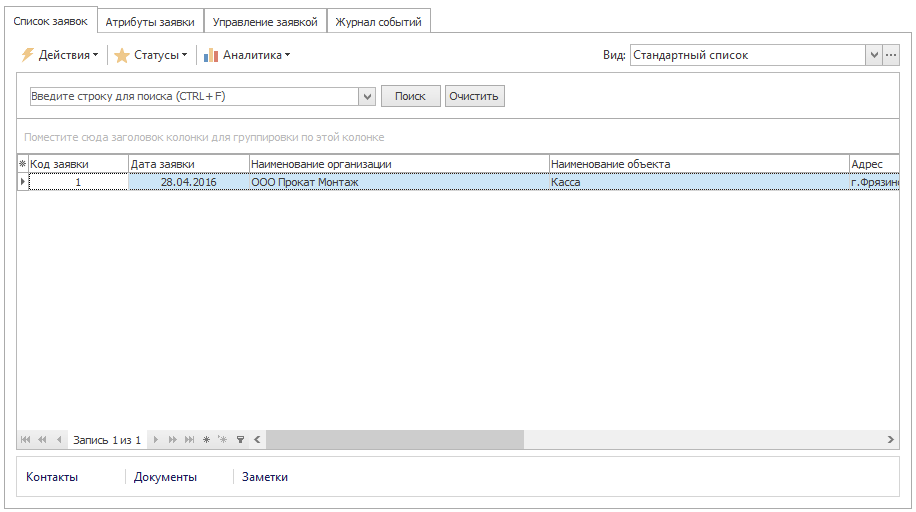
Task: Click the scroll right arrow of grid
Action: (890, 440)
